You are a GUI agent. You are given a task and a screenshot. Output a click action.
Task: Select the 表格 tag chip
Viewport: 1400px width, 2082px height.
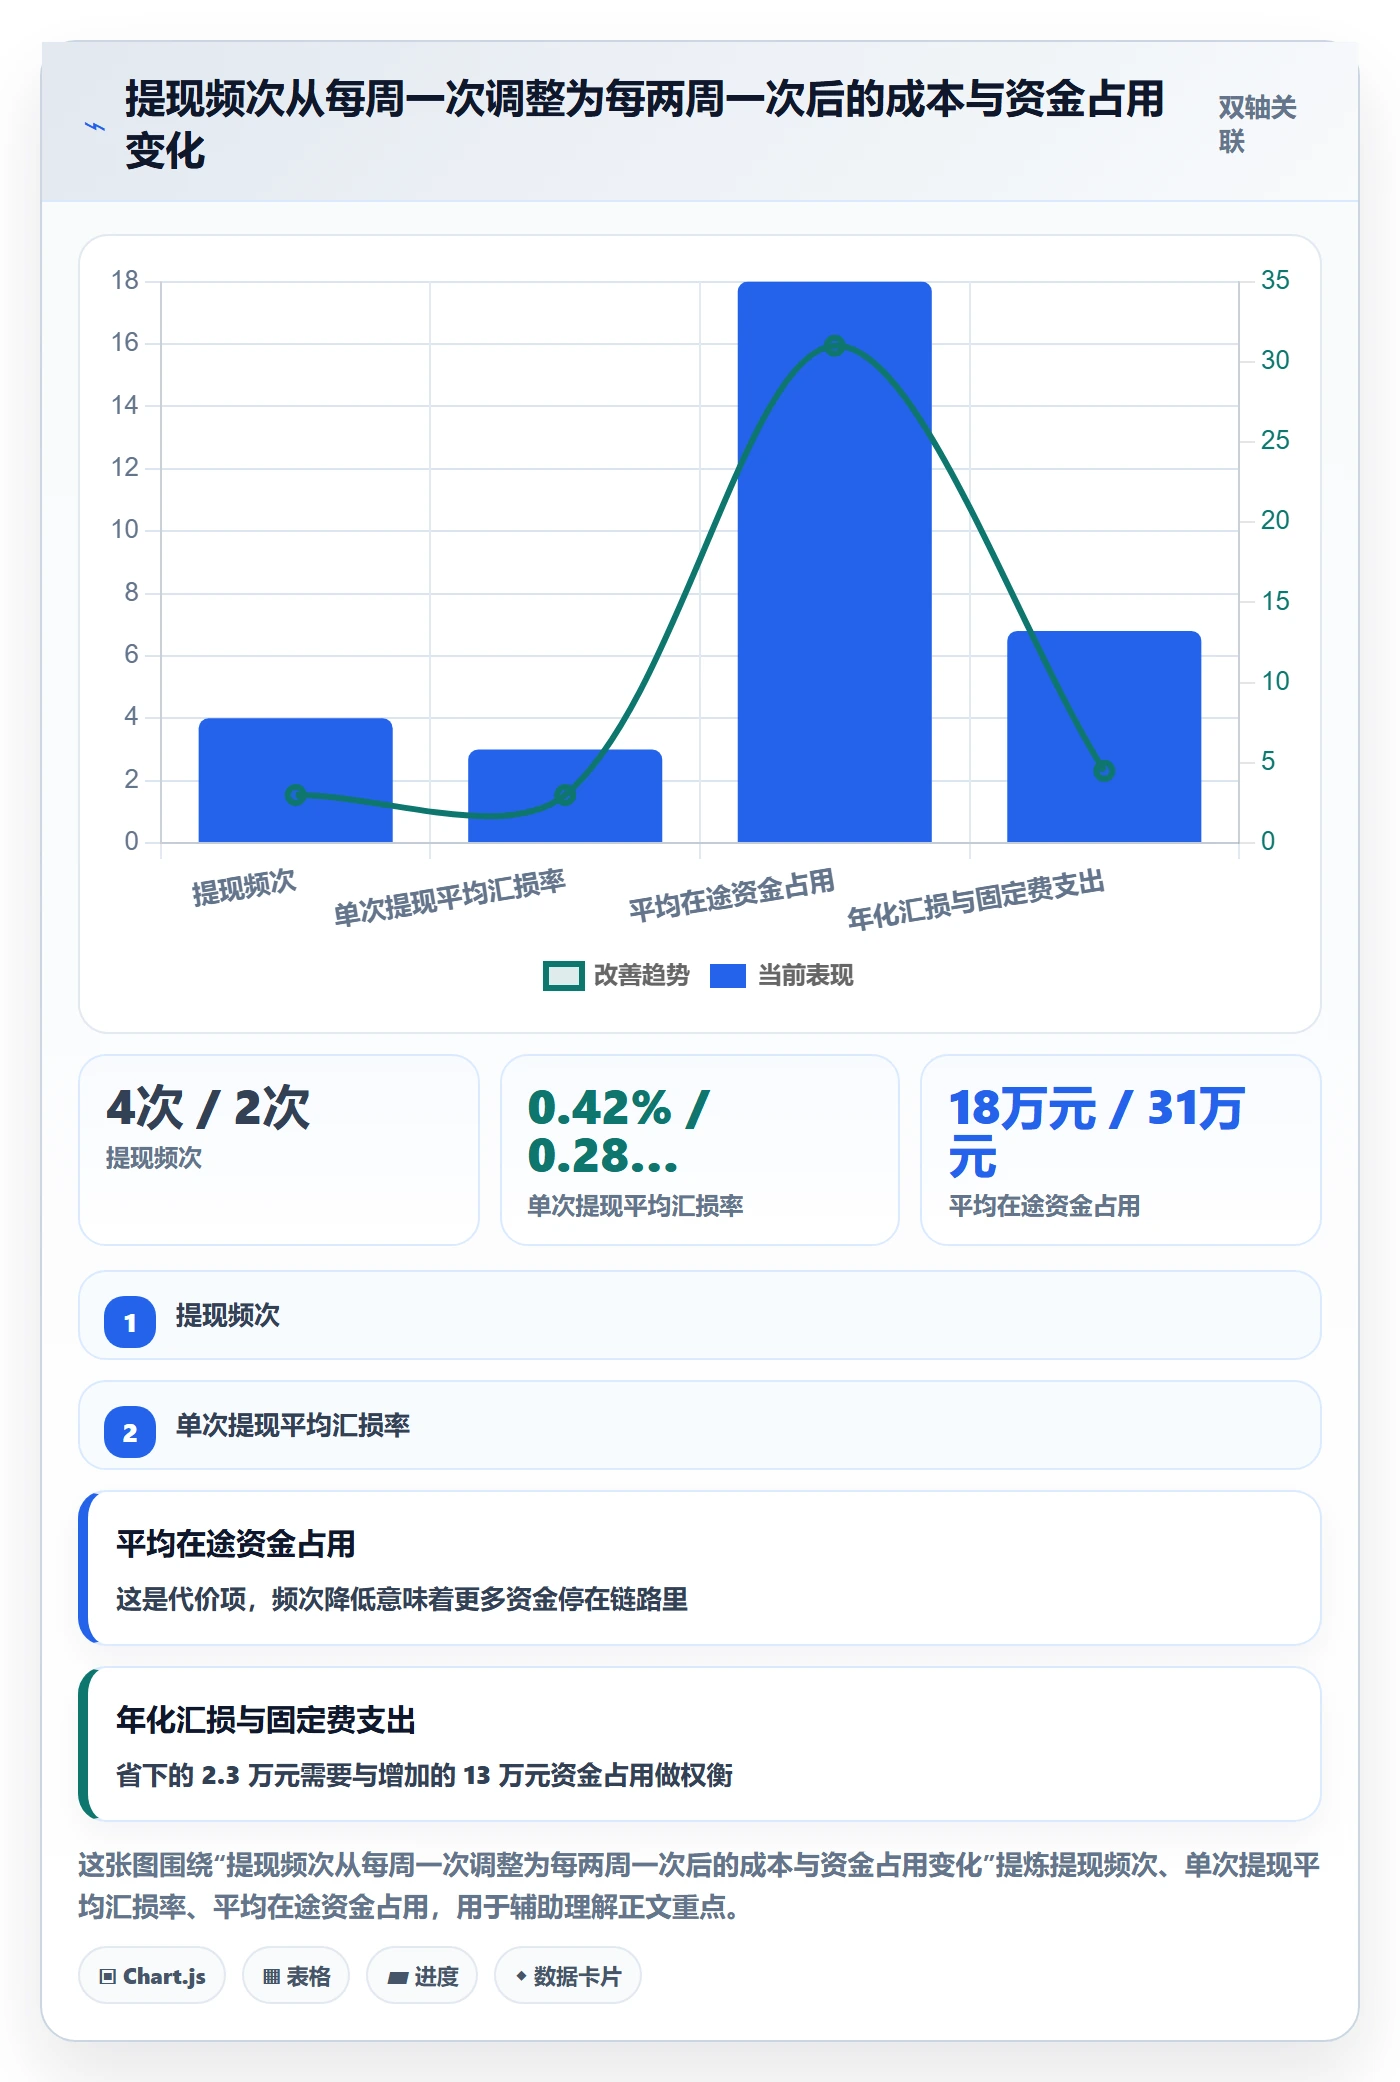click(296, 1975)
